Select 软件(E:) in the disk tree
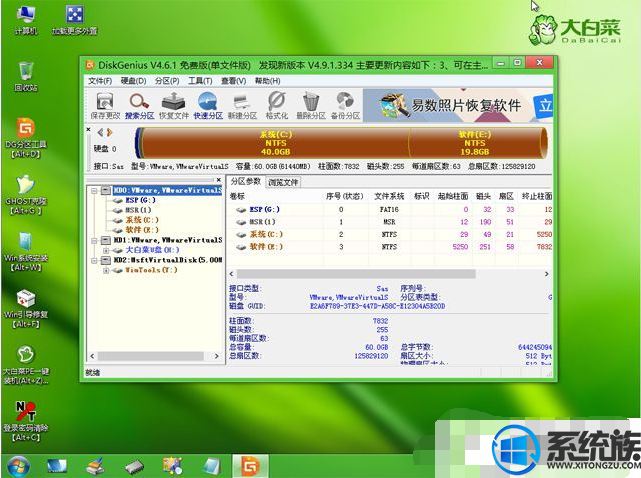The image size is (641, 478). (x=141, y=230)
